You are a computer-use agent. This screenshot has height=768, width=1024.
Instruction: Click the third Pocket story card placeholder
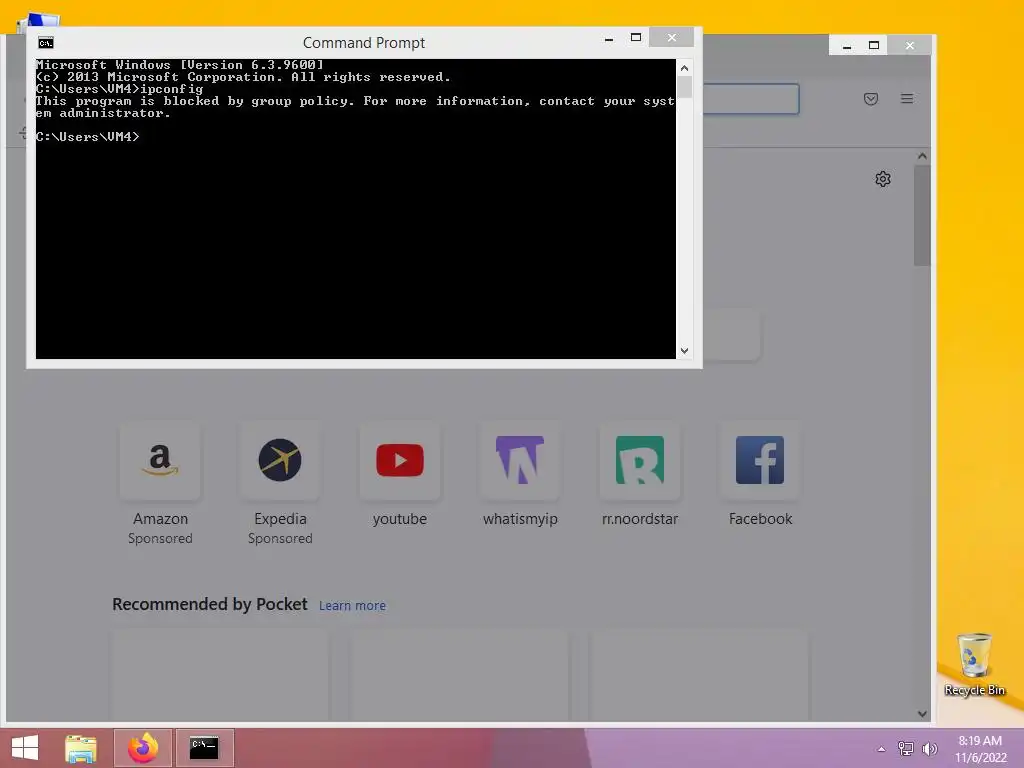(699, 676)
